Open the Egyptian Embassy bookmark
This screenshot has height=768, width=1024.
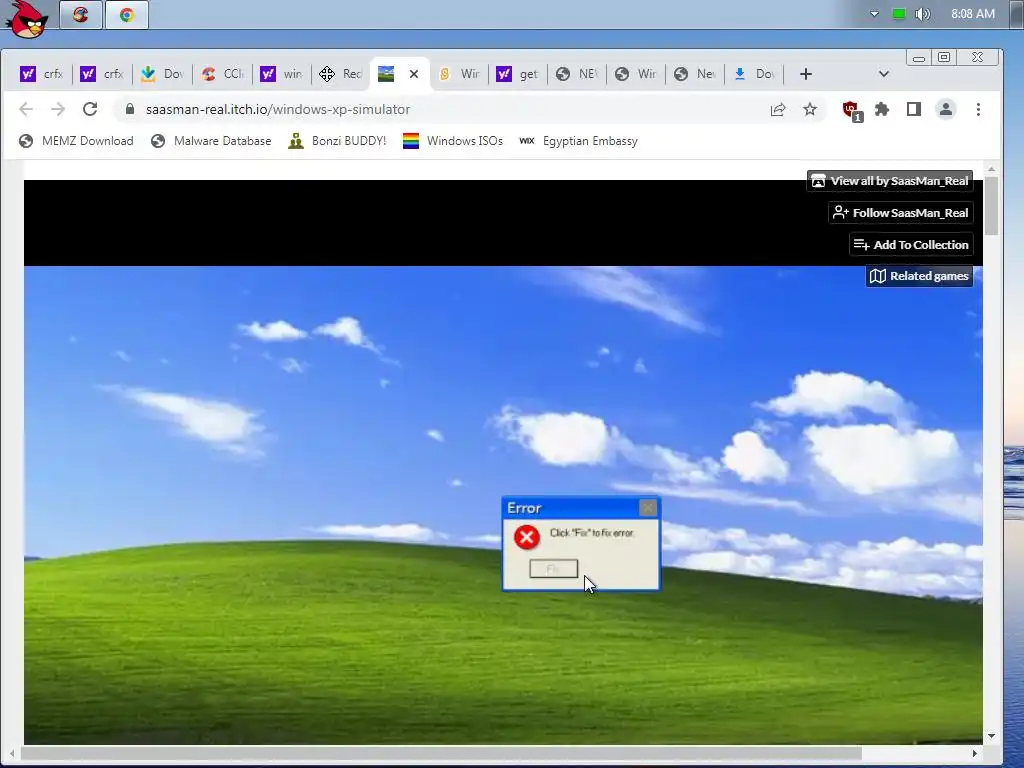click(578, 141)
